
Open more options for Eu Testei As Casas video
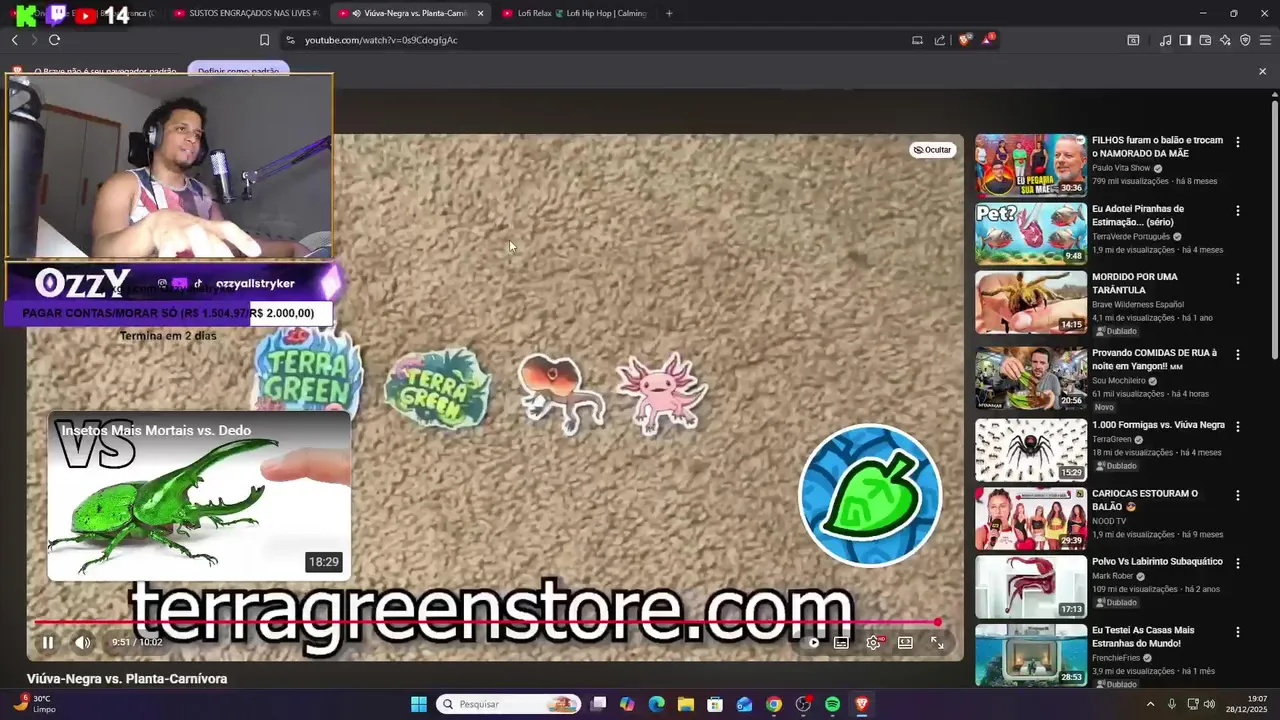[1237, 632]
